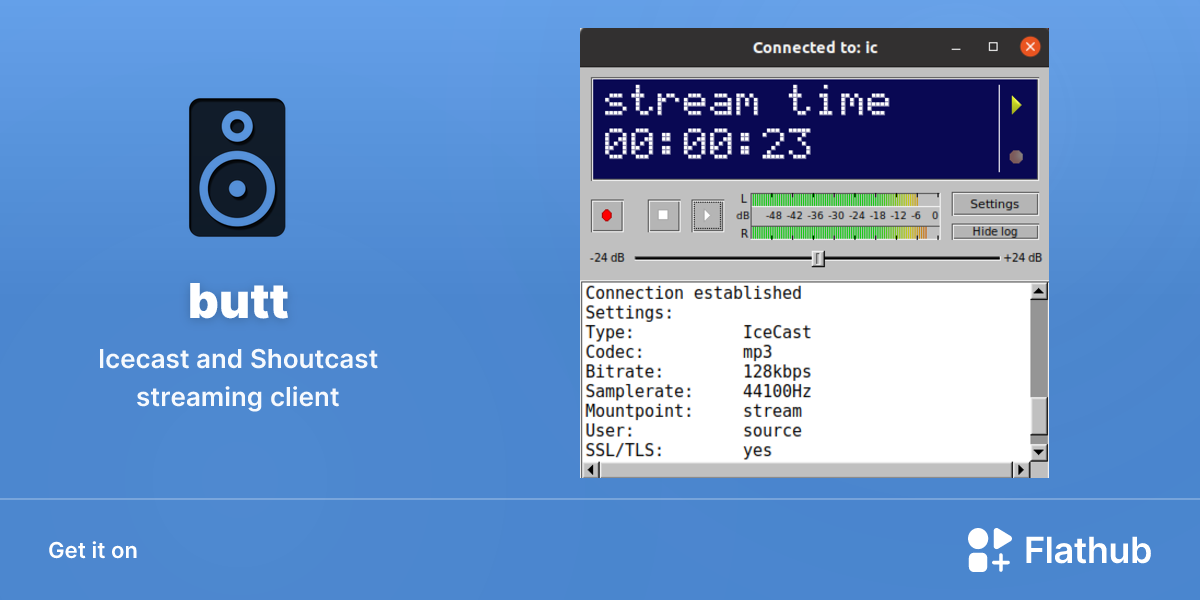Start recording with the red record button
The image size is (1200, 600).
pyautogui.click(x=607, y=215)
